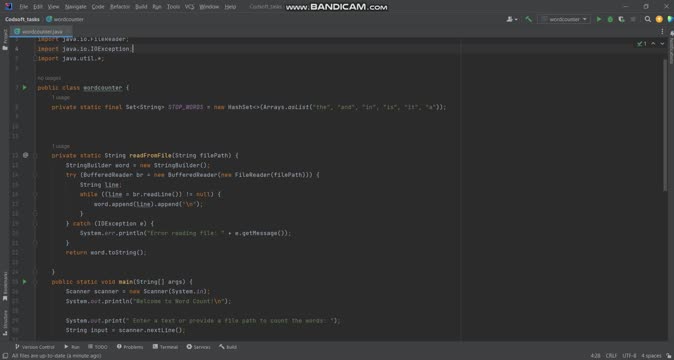Start debugging with the green bug icon
The height and width of the screenshot is (360, 674).
[610, 19]
